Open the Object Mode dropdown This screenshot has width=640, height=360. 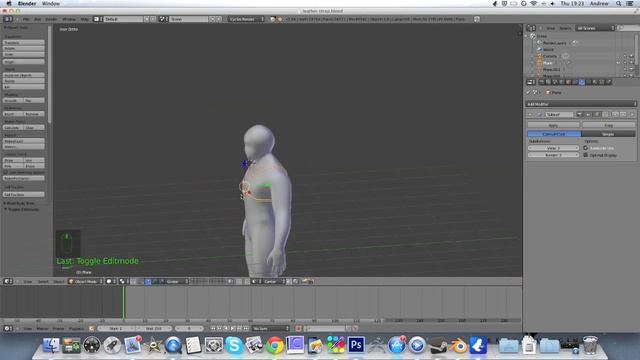pyautogui.click(x=85, y=281)
